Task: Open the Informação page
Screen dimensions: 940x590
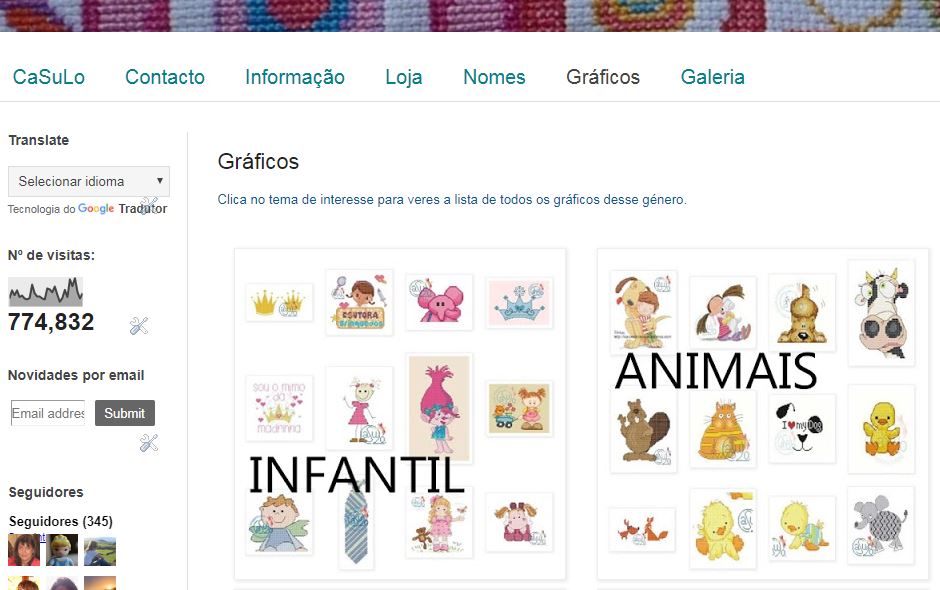Action: tap(295, 77)
